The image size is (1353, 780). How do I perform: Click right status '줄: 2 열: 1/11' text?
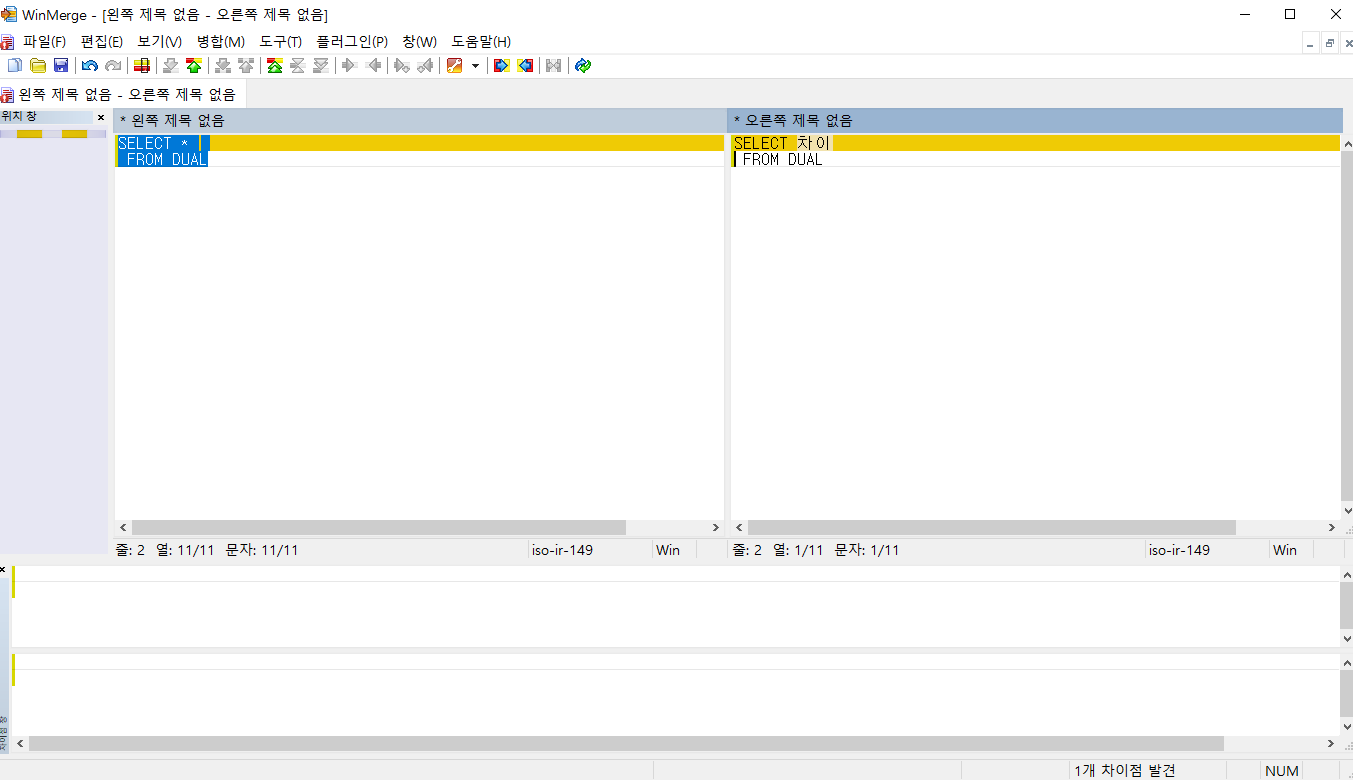click(x=815, y=550)
